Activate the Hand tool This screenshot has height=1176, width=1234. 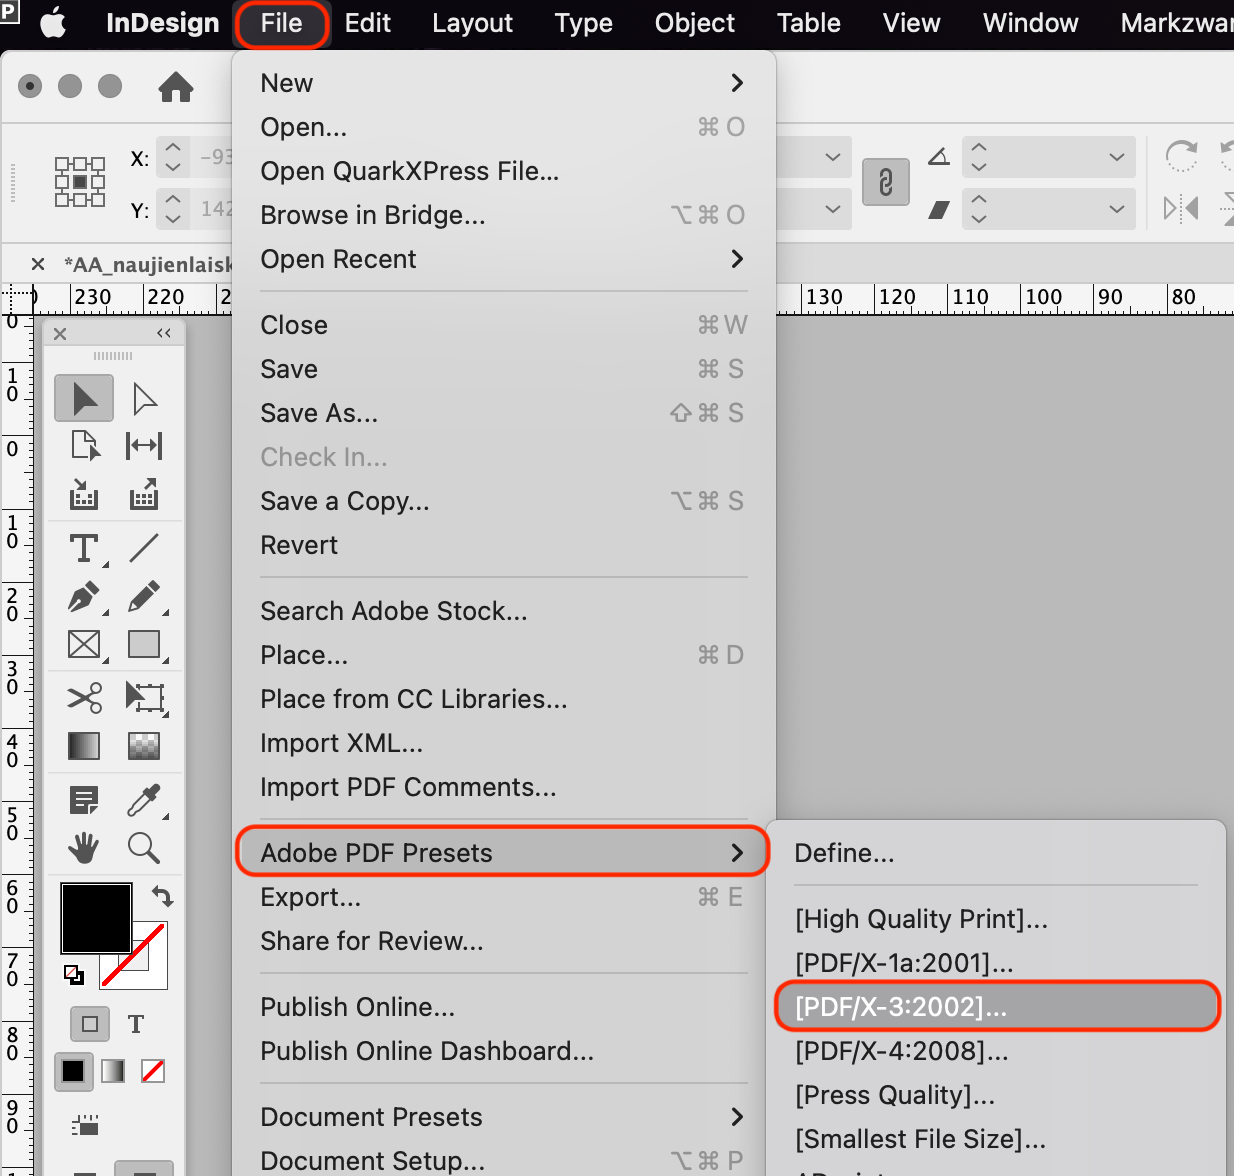(84, 848)
